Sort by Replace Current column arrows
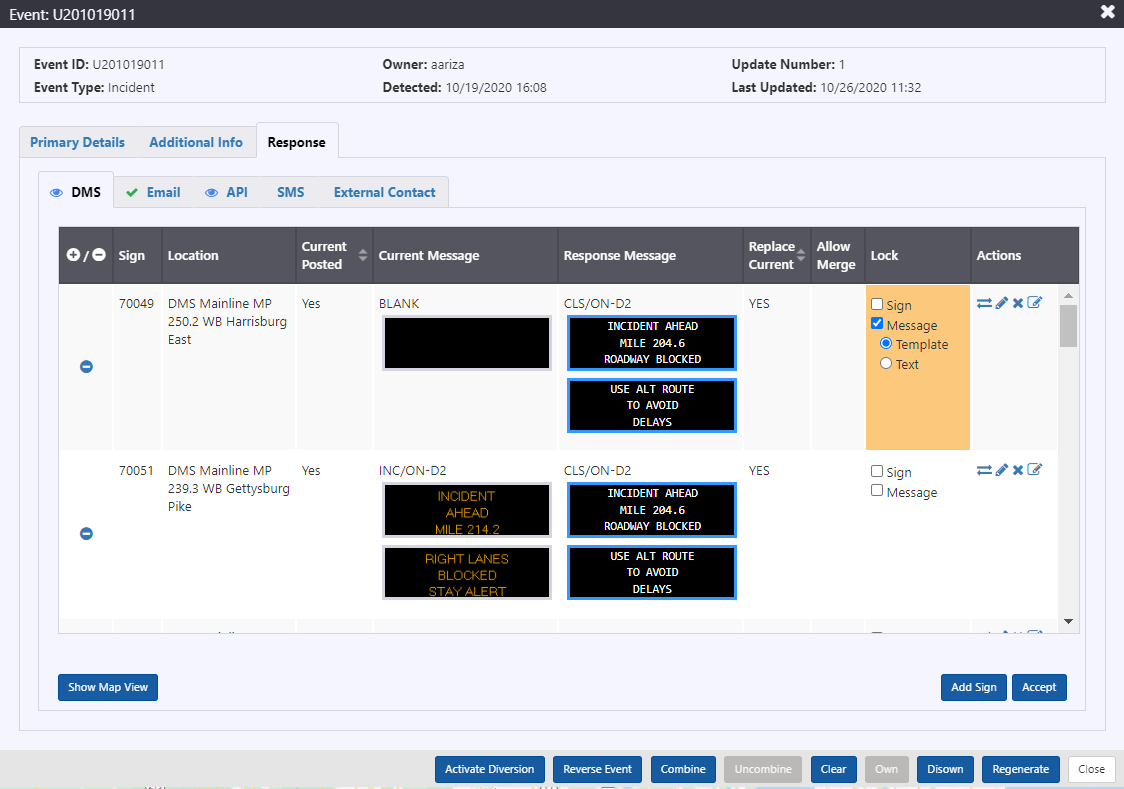1124x789 pixels. point(801,255)
